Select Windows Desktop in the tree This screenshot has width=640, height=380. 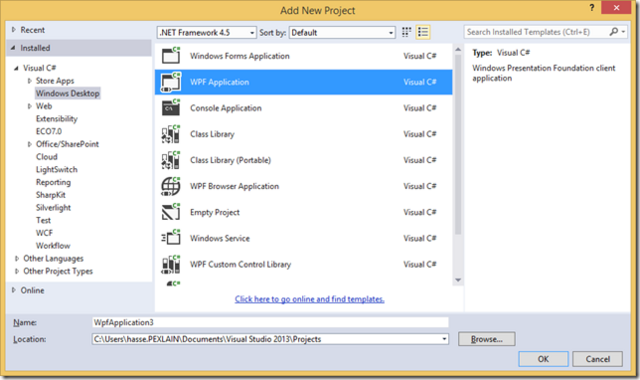[68, 93]
